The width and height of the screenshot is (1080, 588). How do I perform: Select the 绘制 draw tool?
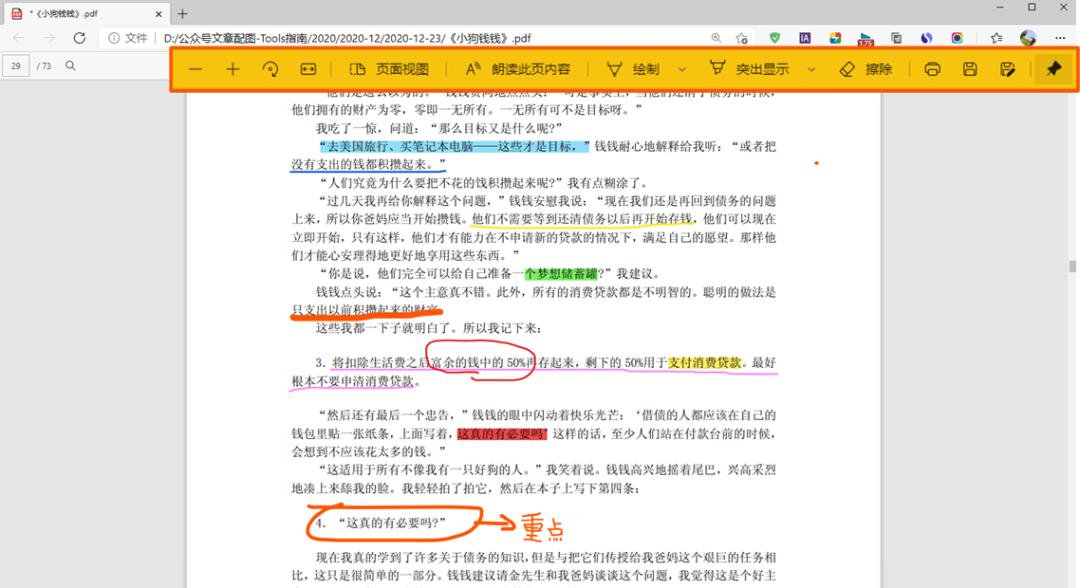click(633, 69)
